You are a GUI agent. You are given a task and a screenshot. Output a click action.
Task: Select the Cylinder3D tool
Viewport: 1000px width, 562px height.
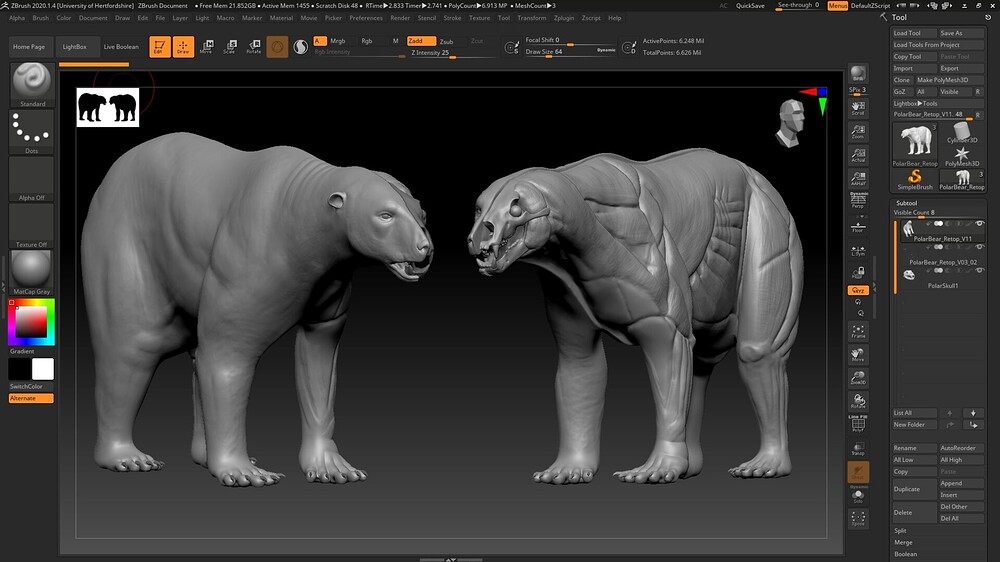962,133
